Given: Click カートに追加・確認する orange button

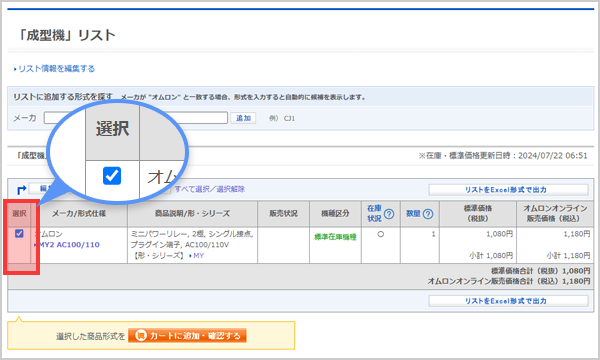Looking at the screenshot, I should [x=187, y=336].
